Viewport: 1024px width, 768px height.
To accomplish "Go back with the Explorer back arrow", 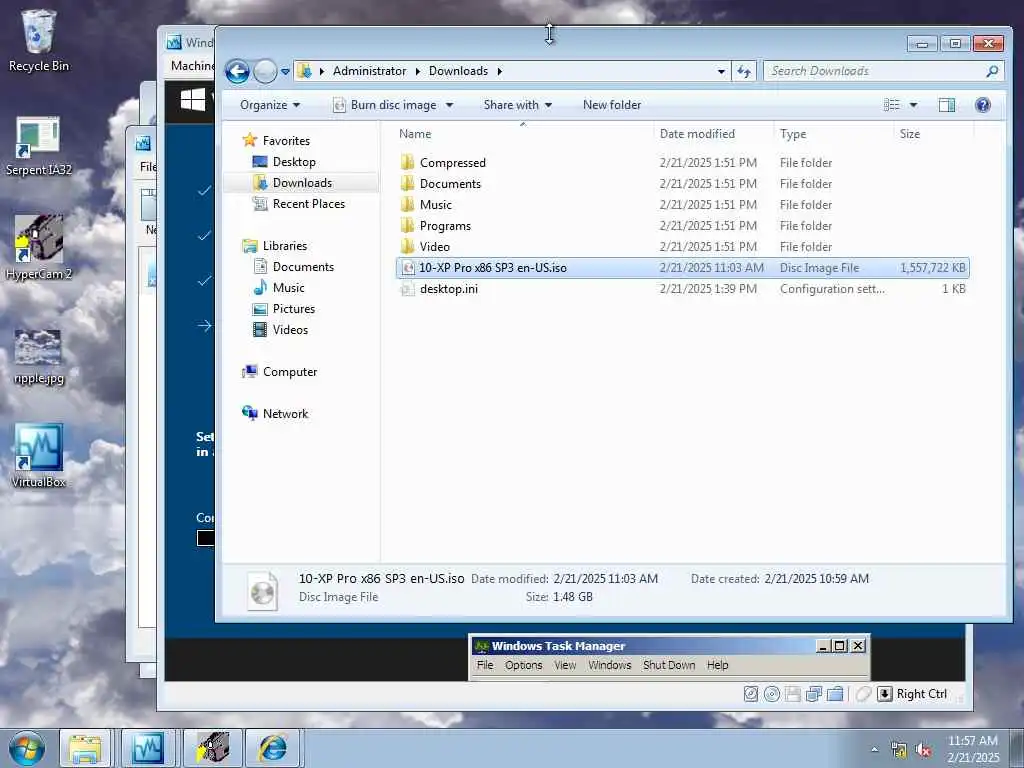I will point(237,71).
